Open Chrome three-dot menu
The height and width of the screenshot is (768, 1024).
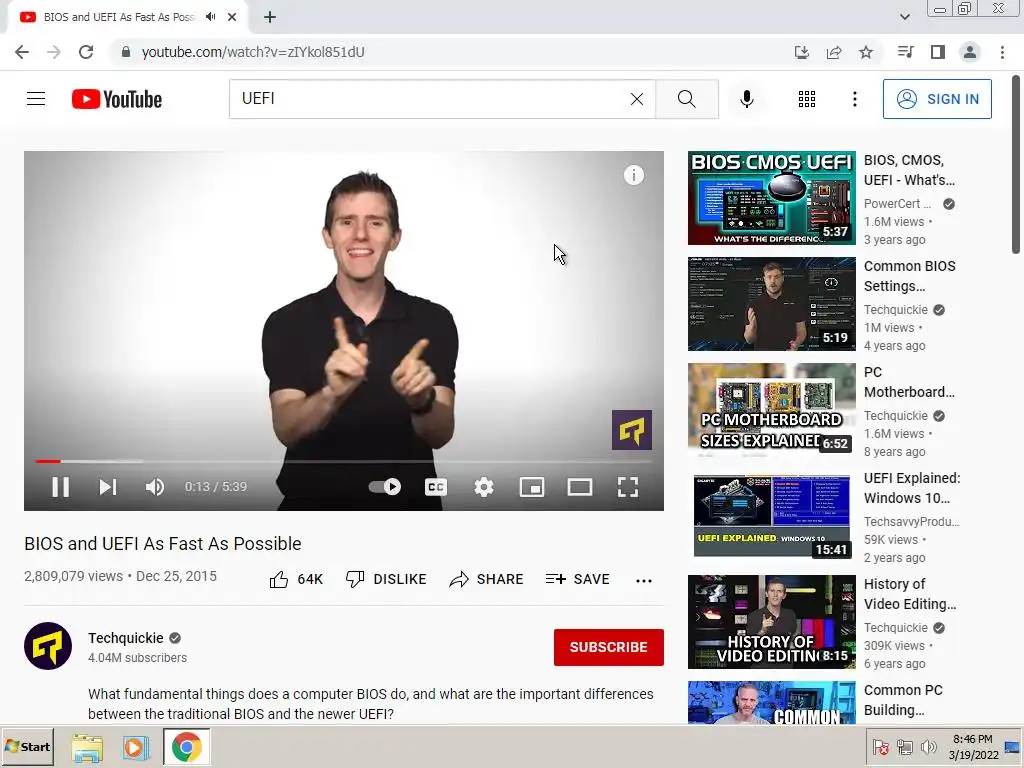1002,52
